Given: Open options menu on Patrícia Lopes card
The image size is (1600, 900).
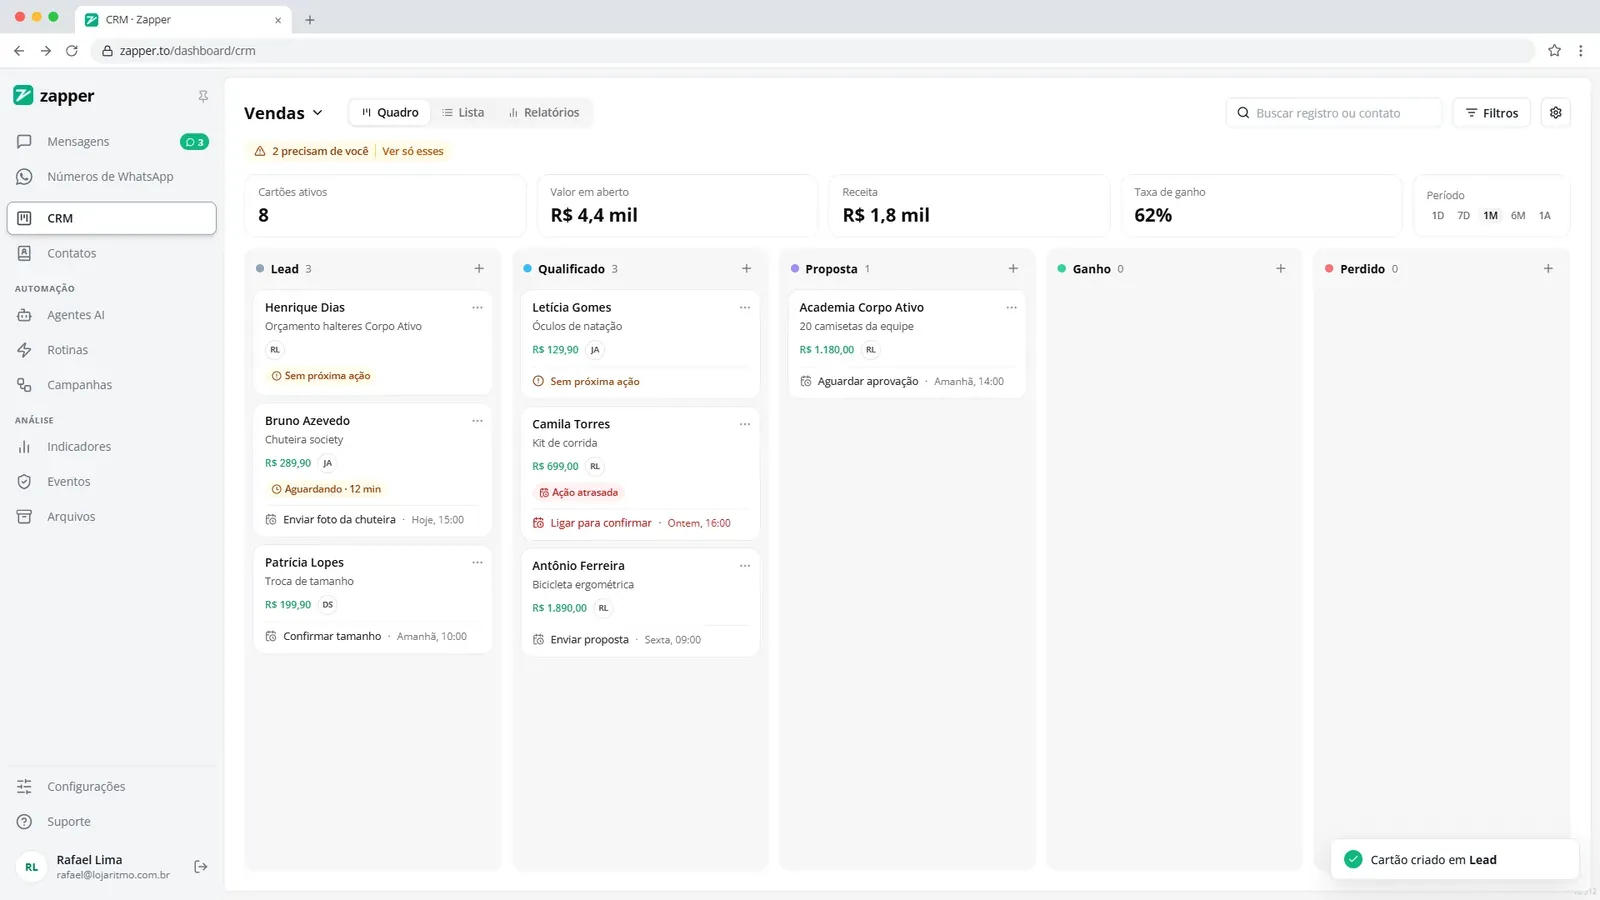Looking at the screenshot, I should [477, 563].
